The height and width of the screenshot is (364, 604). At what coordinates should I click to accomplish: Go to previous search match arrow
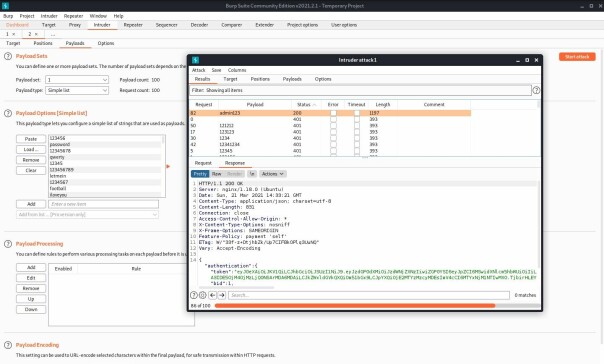coord(213,295)
